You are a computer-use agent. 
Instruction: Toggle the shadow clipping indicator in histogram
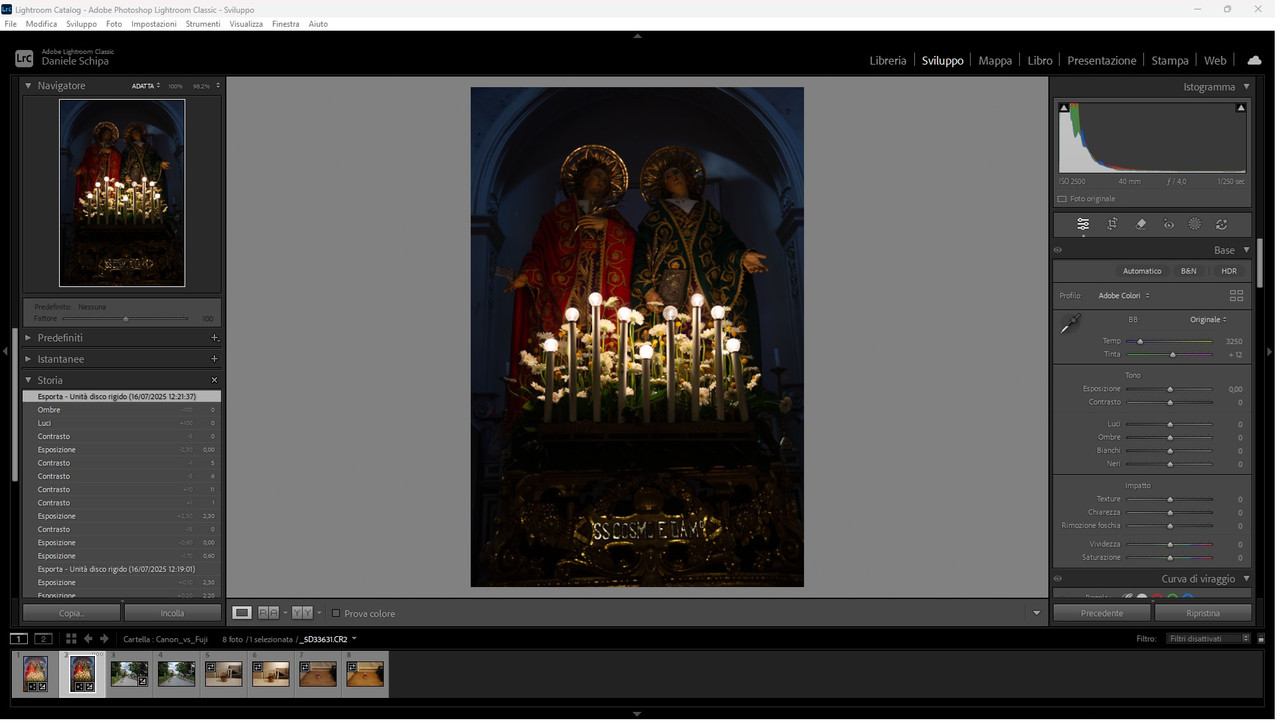tap(1064, 108)
